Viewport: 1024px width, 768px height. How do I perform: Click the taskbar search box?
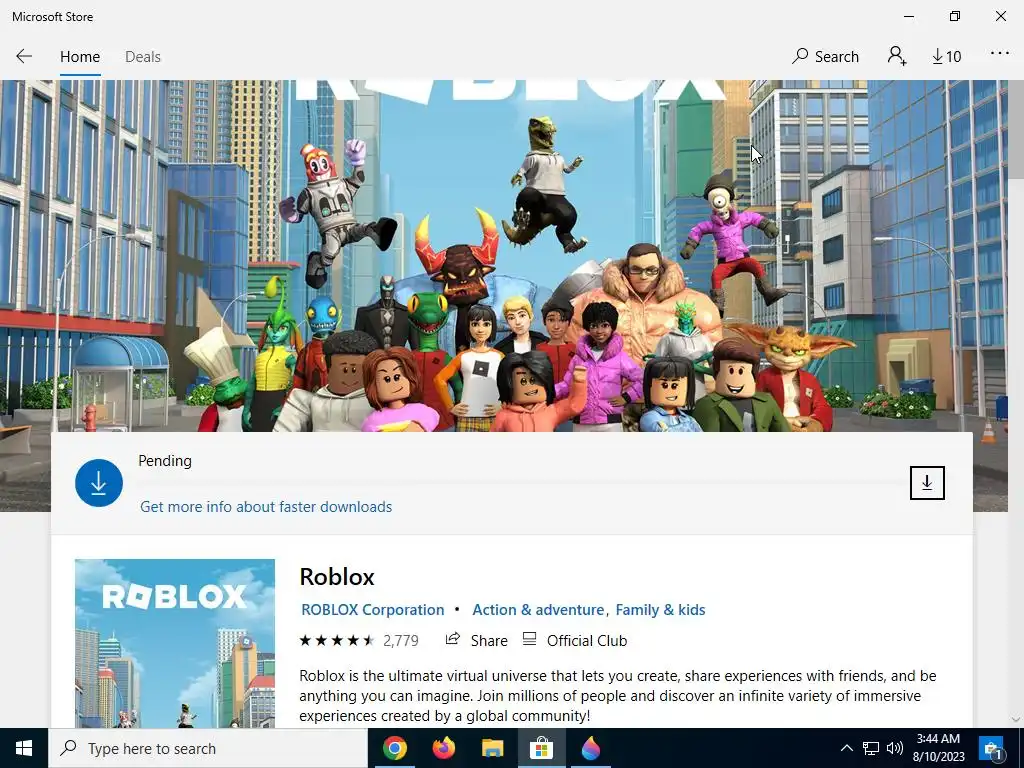tap(208, 748)
